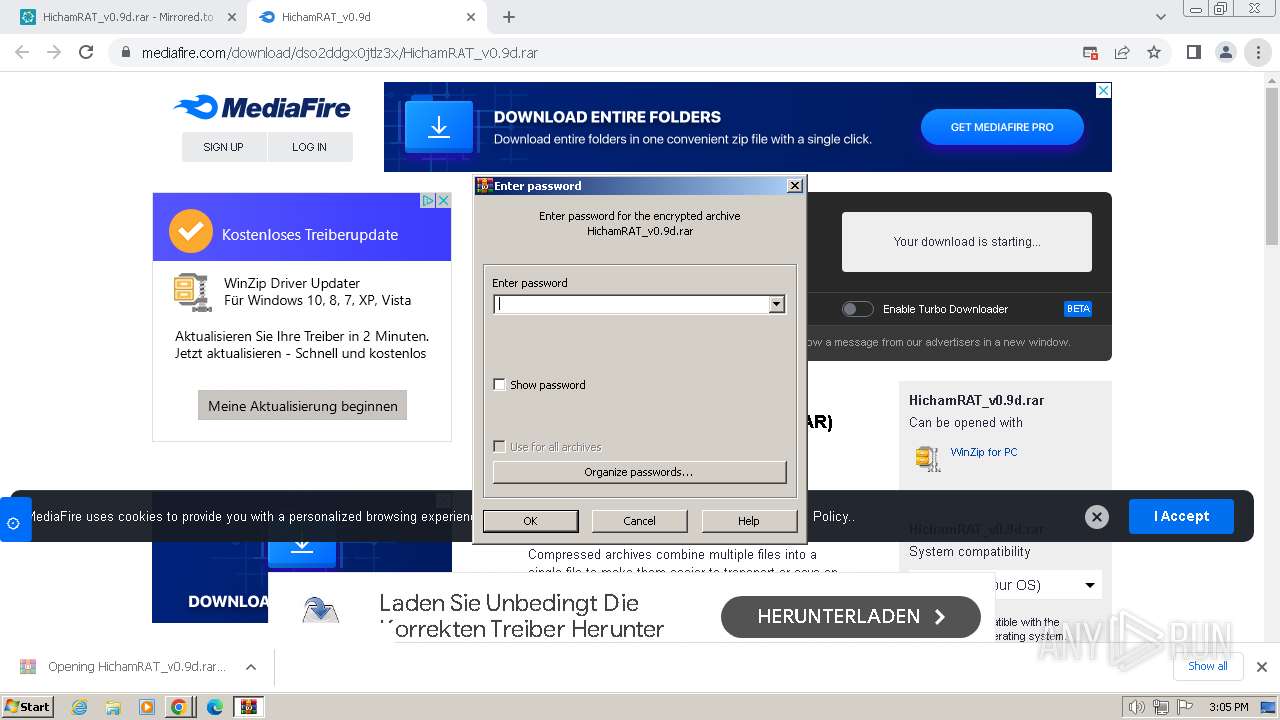Dismiss the cookie banner with X icon
Screen dimensions: 1280x720
(1097, 517)
